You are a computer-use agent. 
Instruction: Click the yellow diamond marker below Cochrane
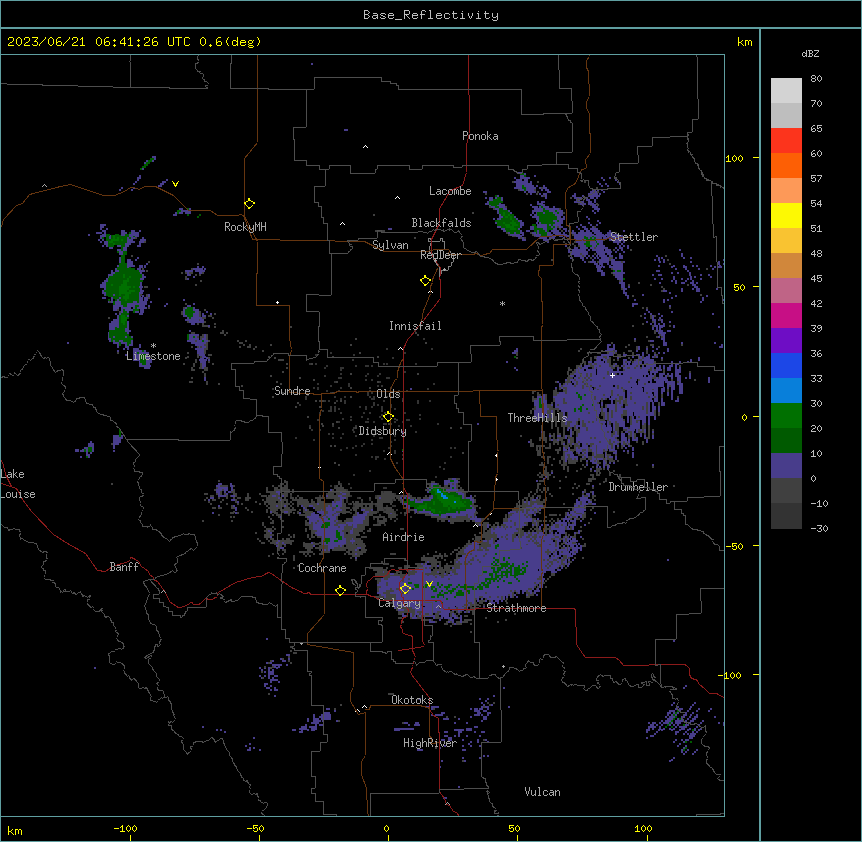(340, 590)
